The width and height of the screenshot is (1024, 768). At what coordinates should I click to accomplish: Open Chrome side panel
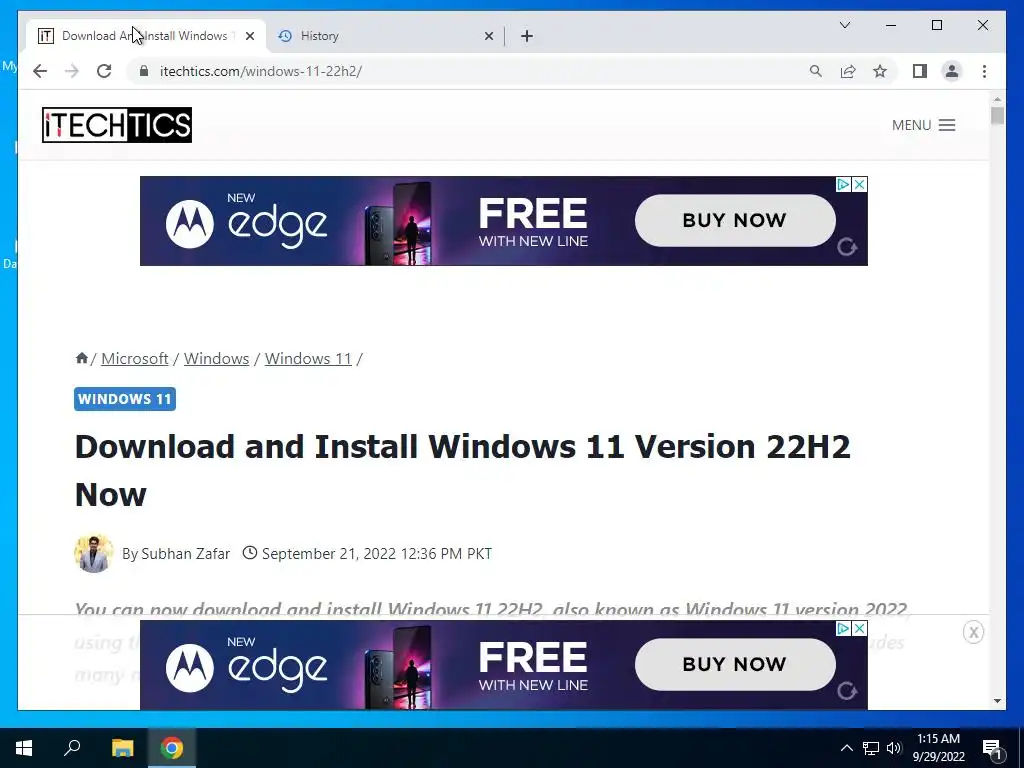pos(920,71)
